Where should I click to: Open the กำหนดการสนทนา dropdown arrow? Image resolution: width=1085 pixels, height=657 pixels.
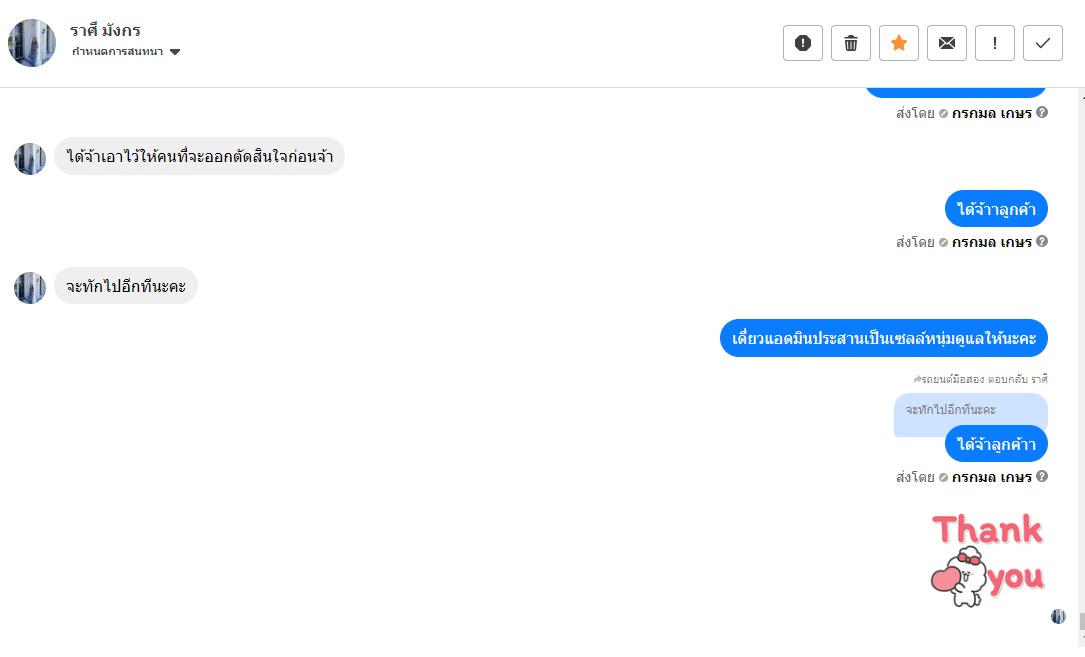tap(175, 52)
